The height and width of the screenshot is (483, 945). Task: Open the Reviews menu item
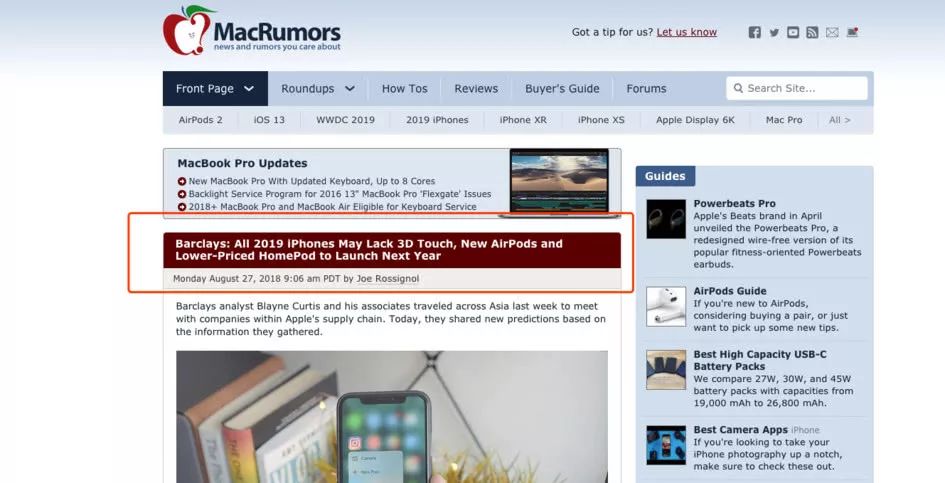point(476,89)
